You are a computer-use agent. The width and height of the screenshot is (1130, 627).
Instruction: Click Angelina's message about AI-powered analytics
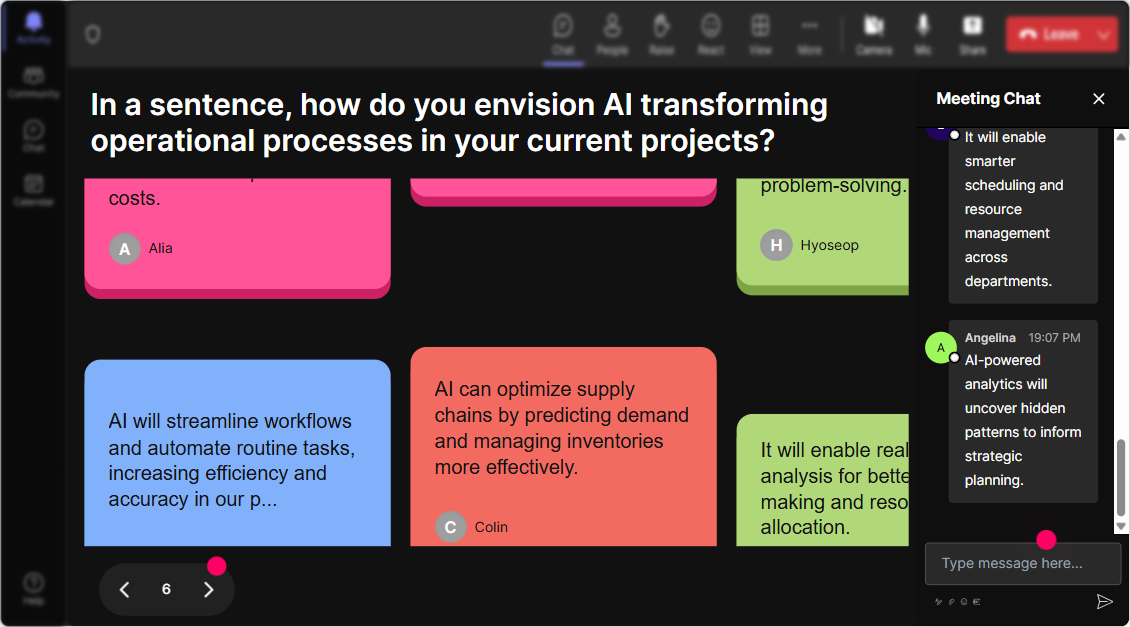point(1023,412)
